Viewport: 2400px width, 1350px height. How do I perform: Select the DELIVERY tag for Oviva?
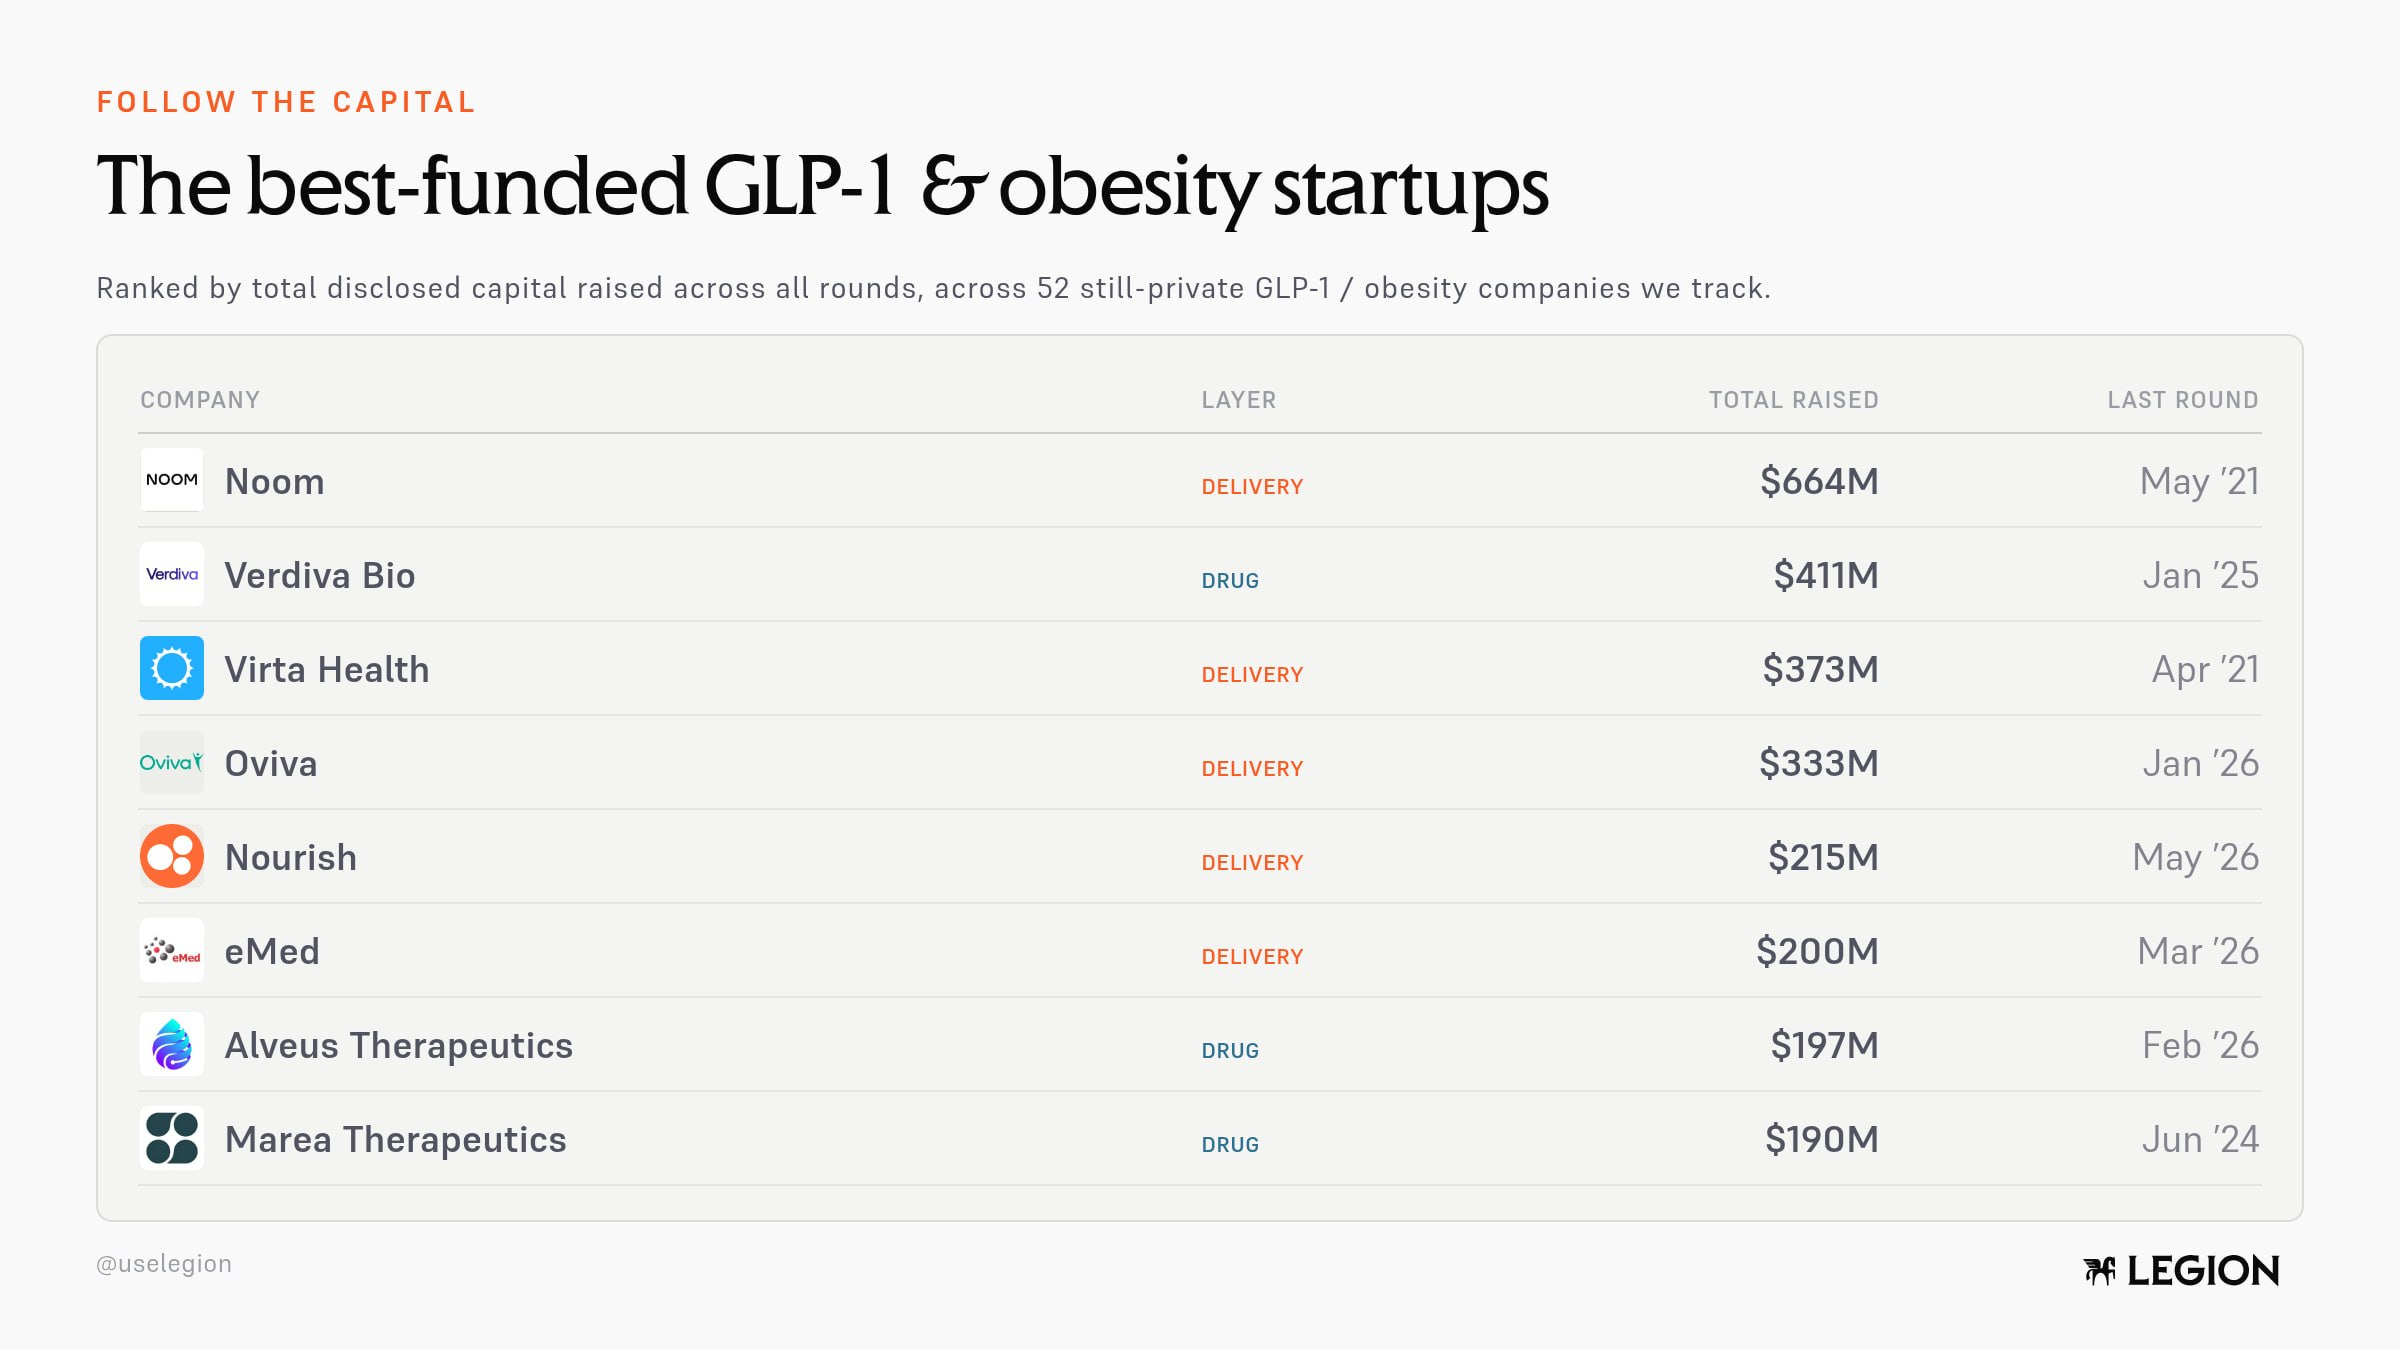tap(1252, 769)
